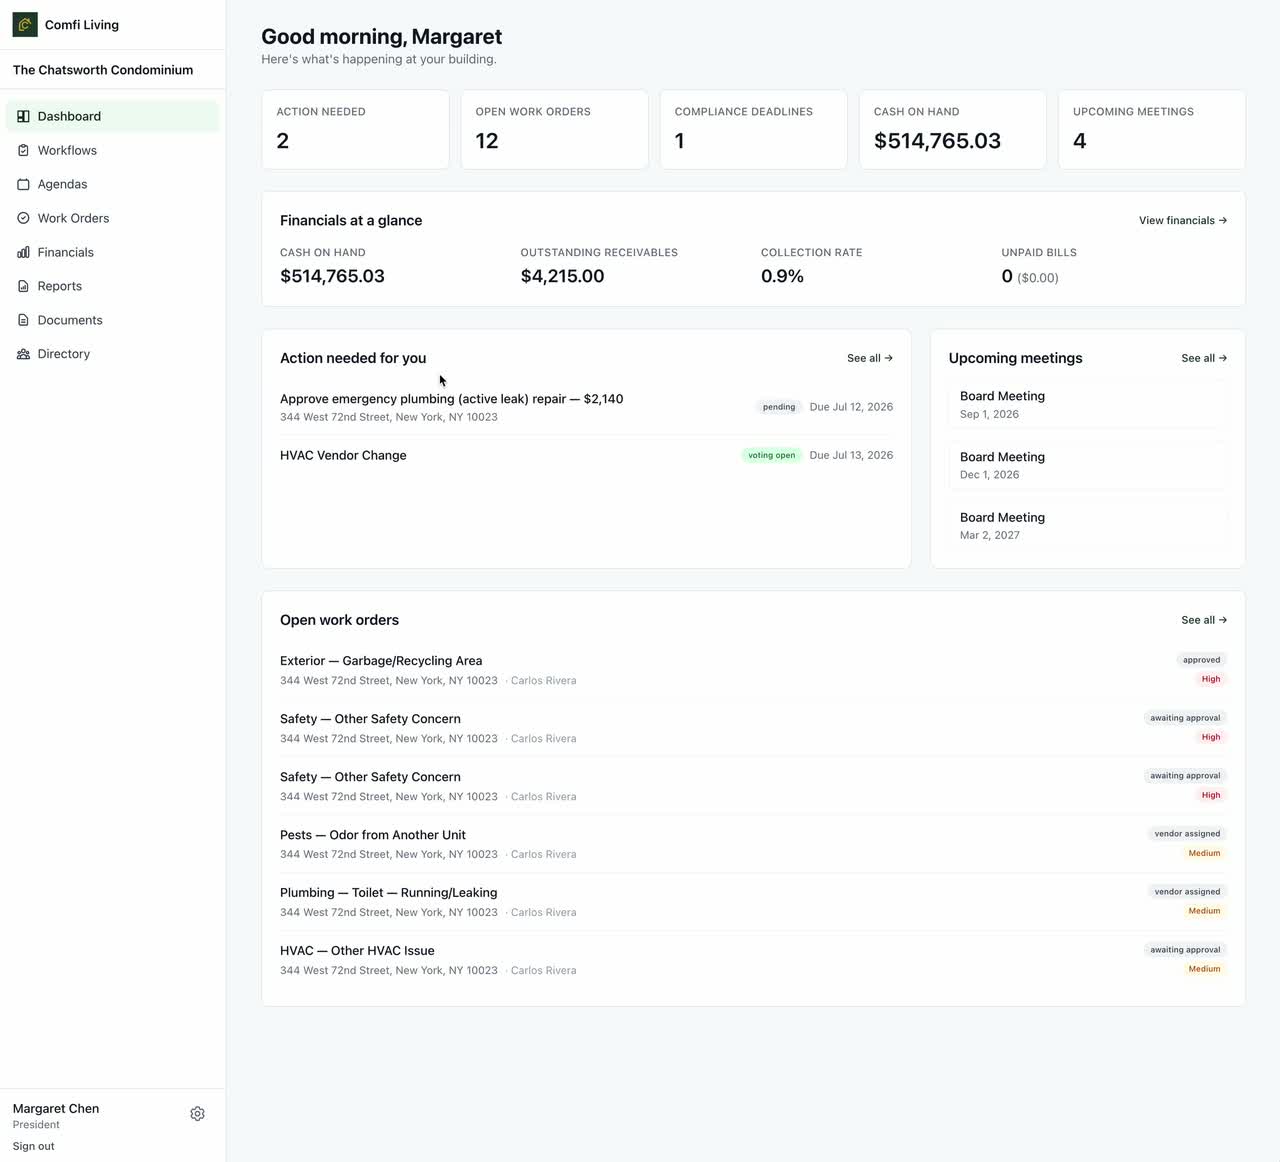Open the HVAC Vendor Change item
The height and width of the screenshot is (1162, 1280).
(x=586, y=455)
